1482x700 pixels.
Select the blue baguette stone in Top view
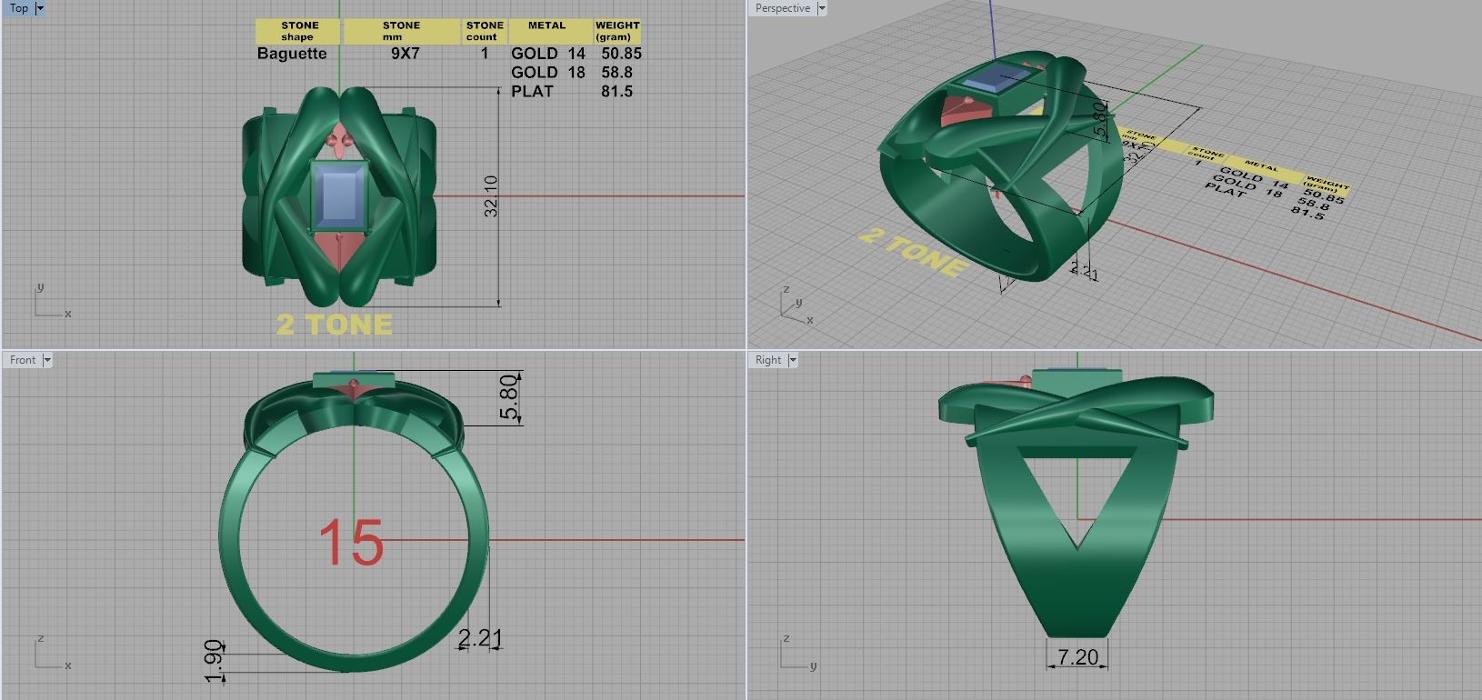(340, 197)
